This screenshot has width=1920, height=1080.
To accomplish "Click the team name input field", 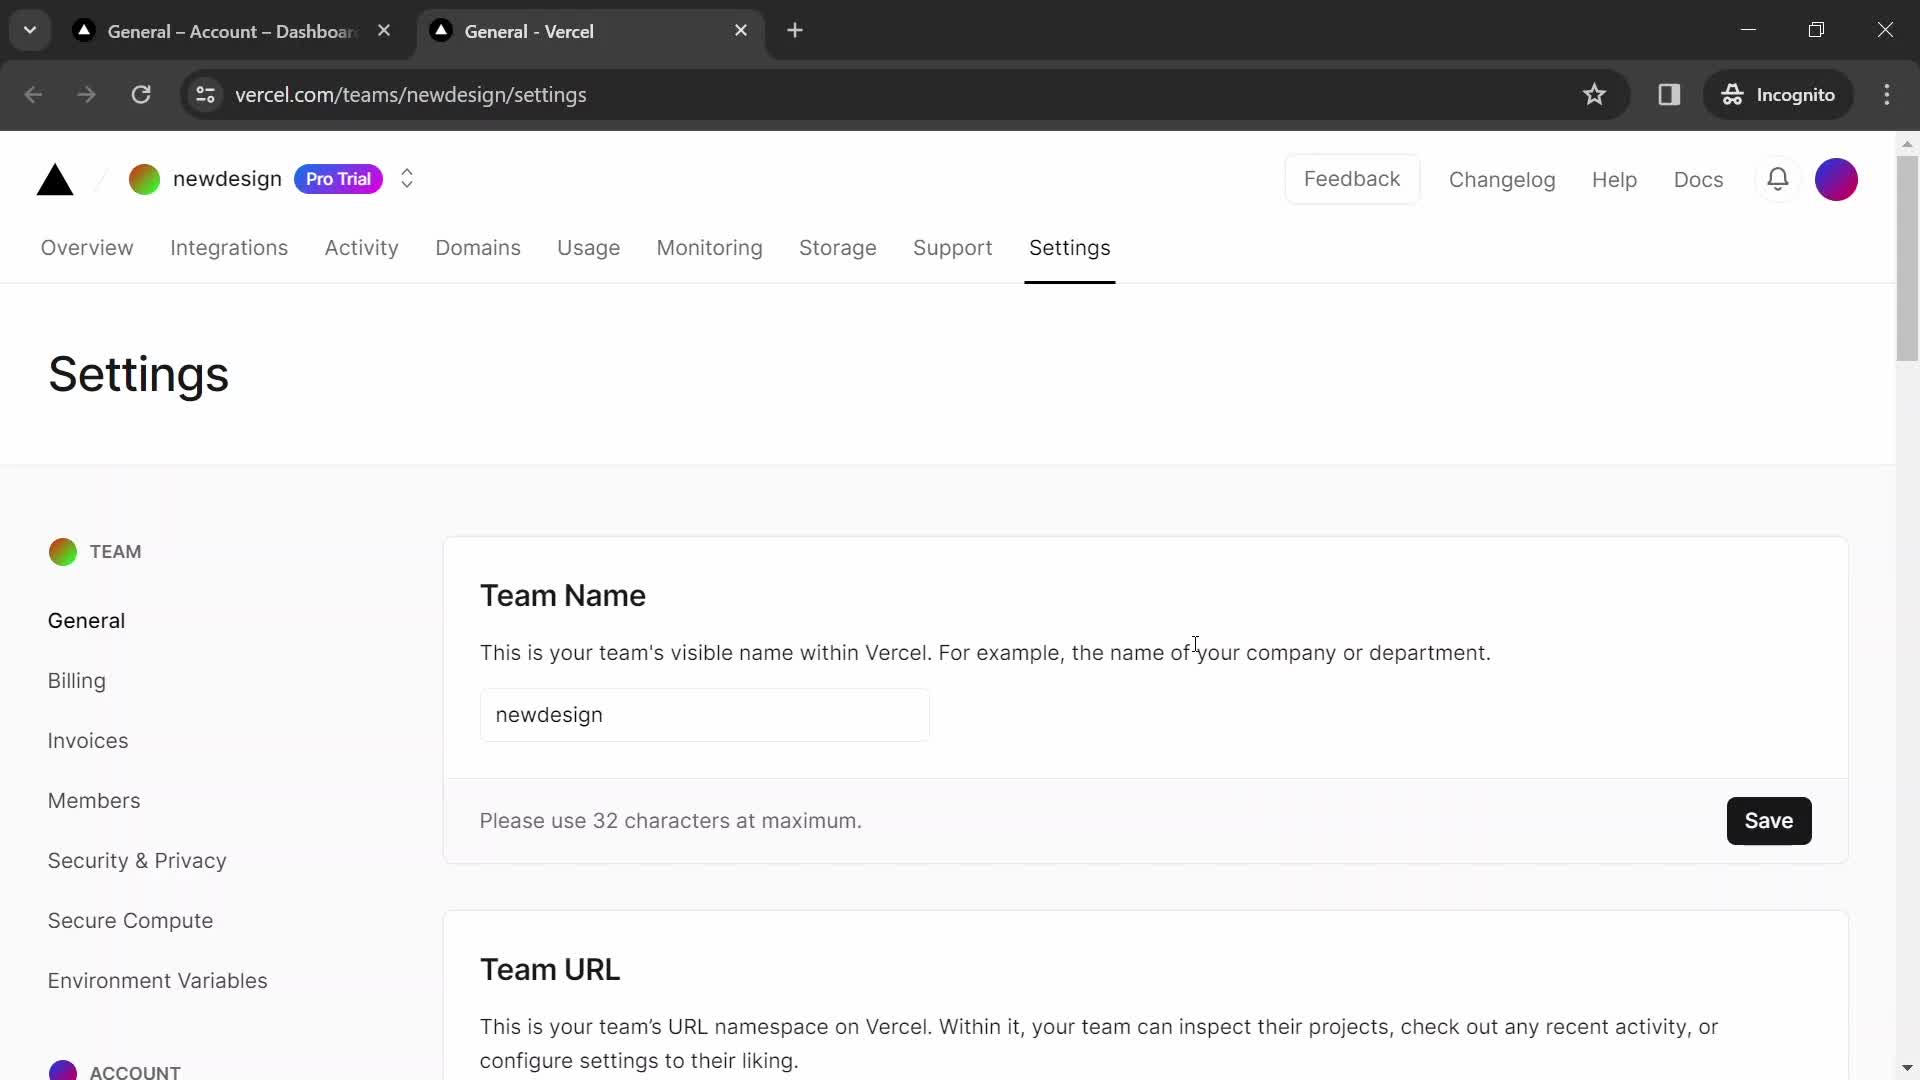I will (x=704, y=715).
